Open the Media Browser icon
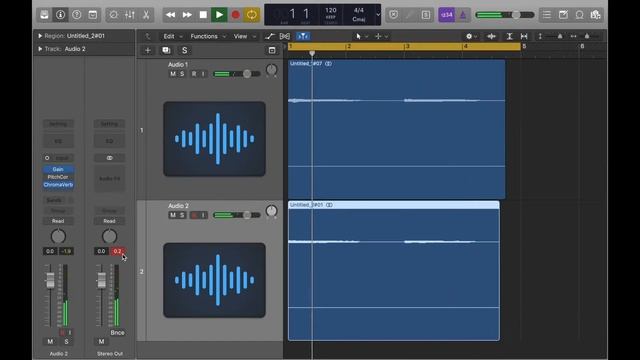Viewport: 640px width, 360px height. 596,15
